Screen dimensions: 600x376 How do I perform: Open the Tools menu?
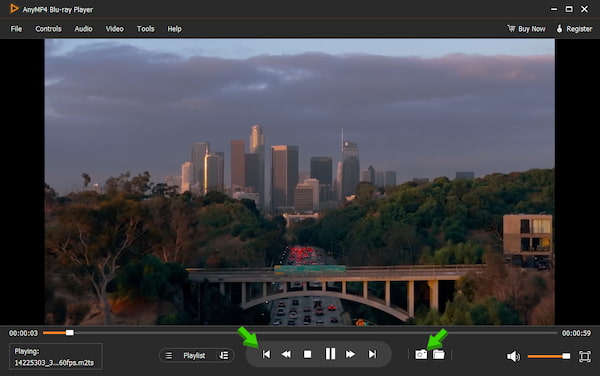(145, 29)
